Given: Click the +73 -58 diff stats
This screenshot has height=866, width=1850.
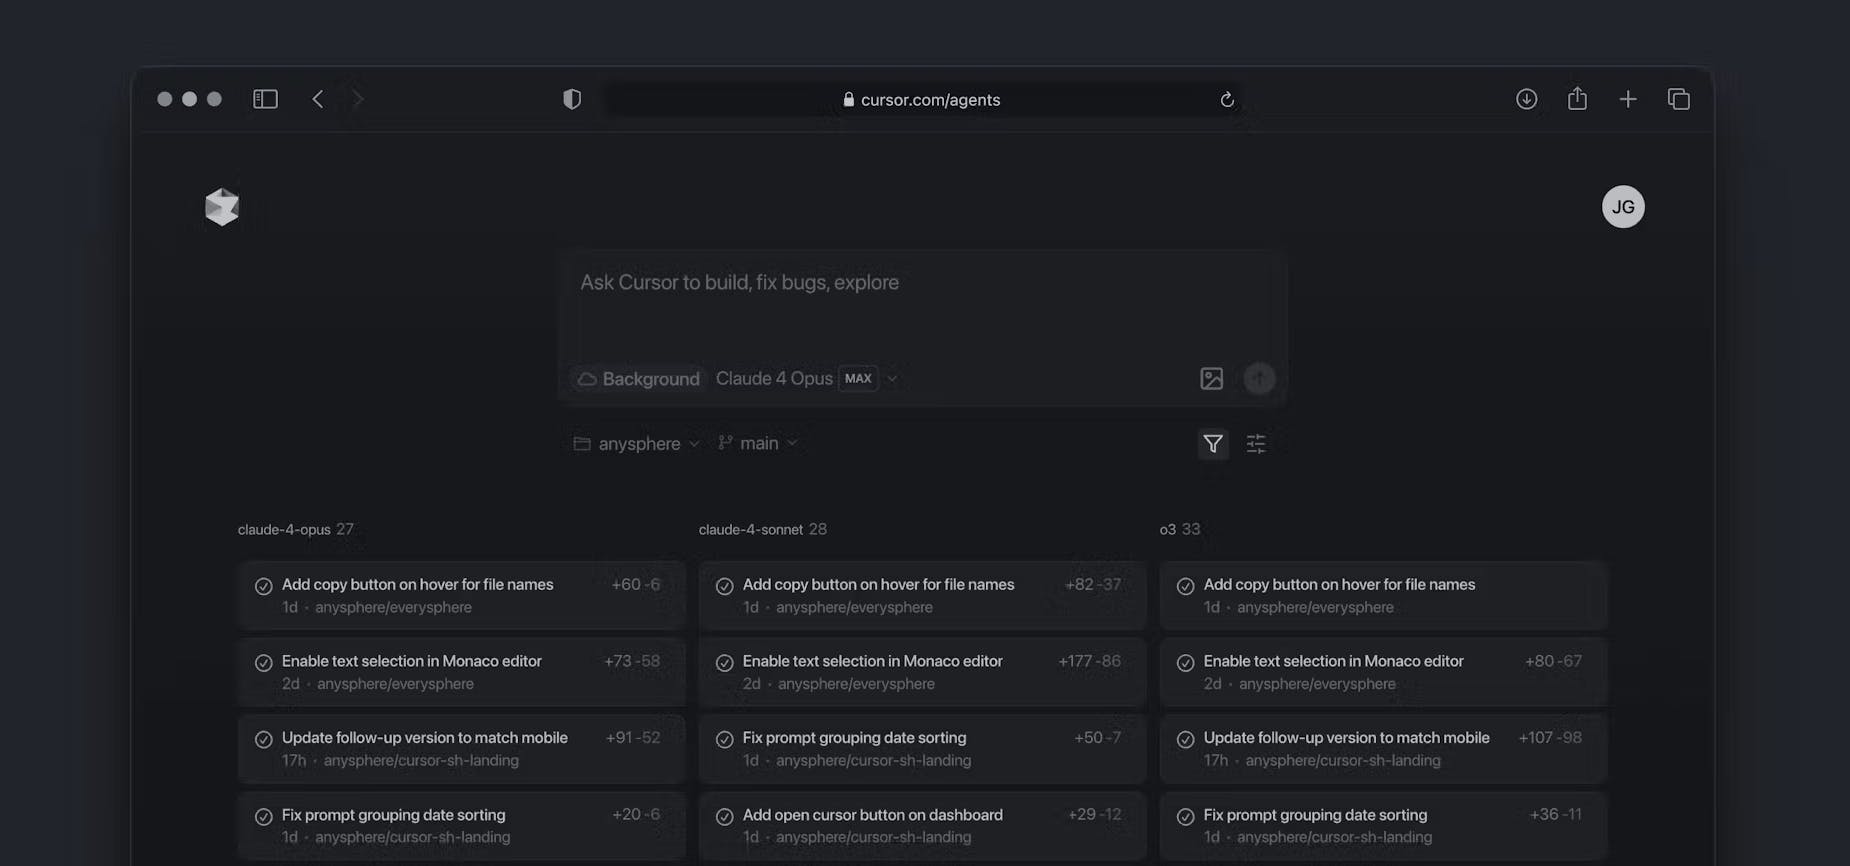Looking at the screenshot, I should click(632, 661).
